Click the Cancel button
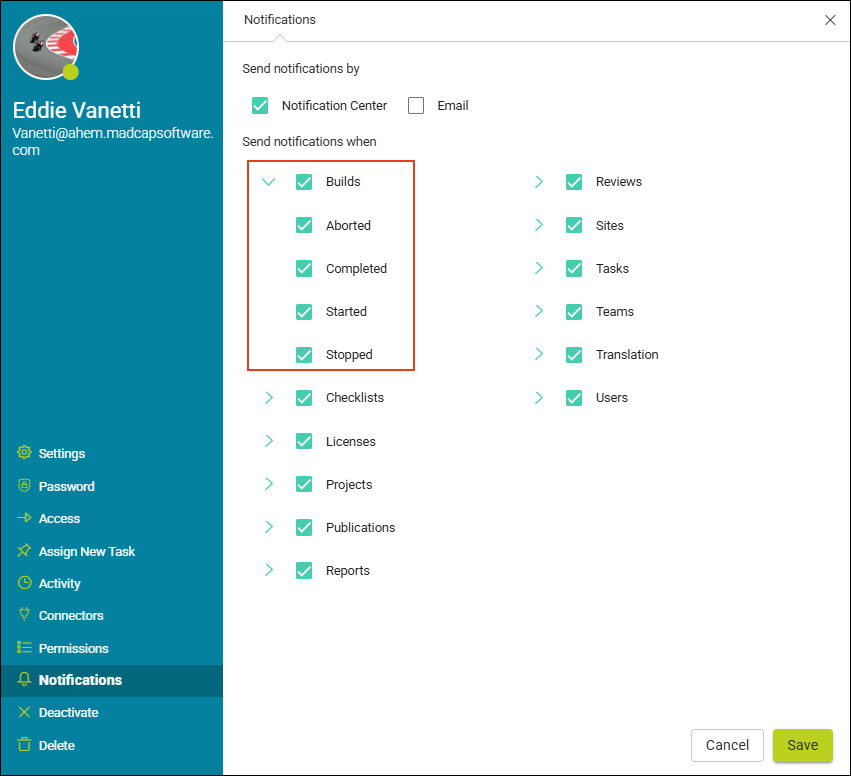 (x=727, y=745)
